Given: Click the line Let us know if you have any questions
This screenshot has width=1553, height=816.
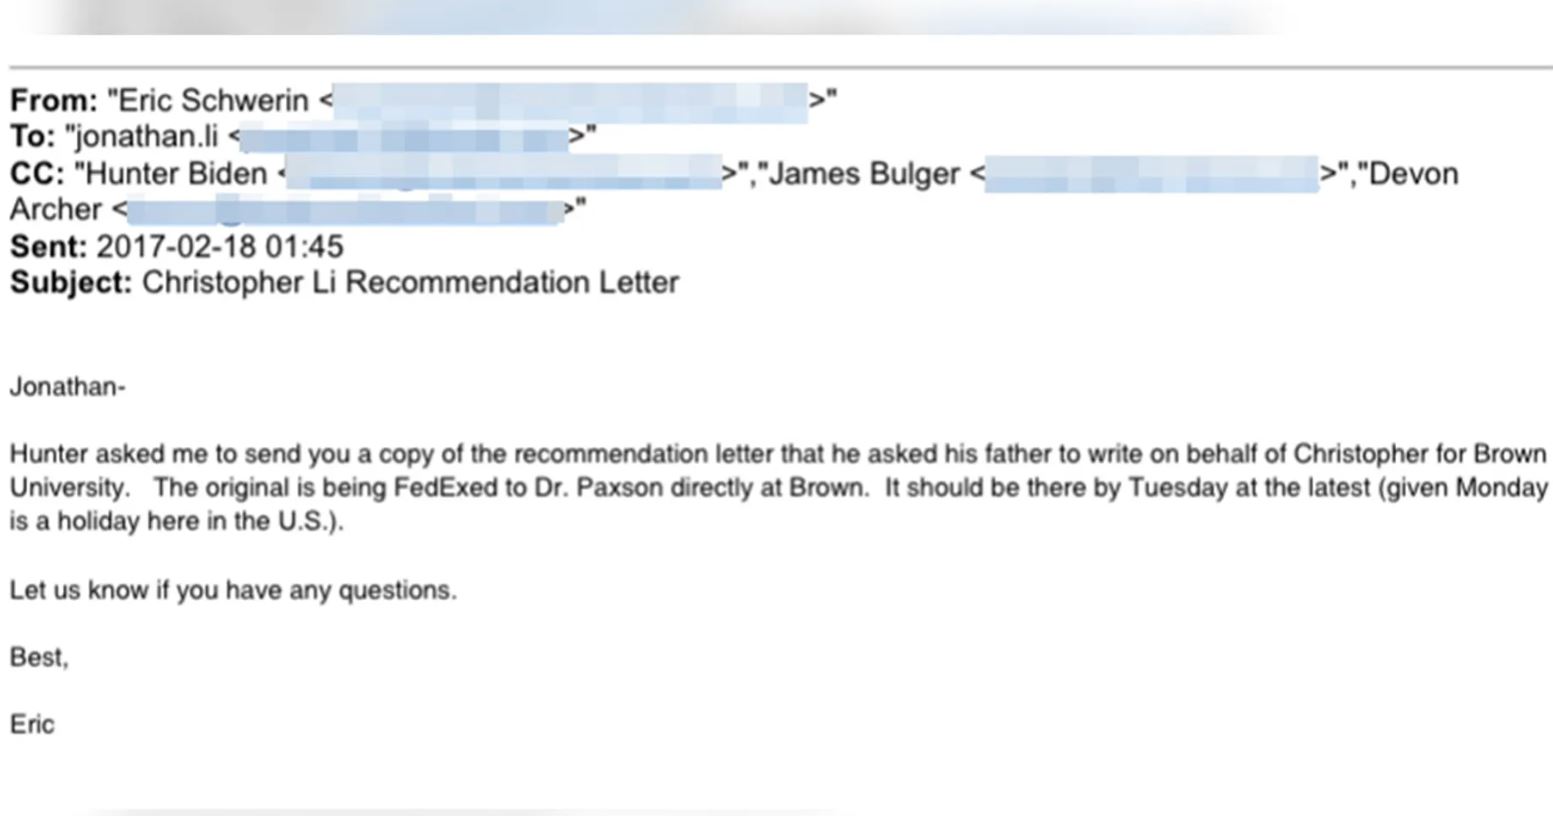Looking at the screenshot, I should (233, 590).
